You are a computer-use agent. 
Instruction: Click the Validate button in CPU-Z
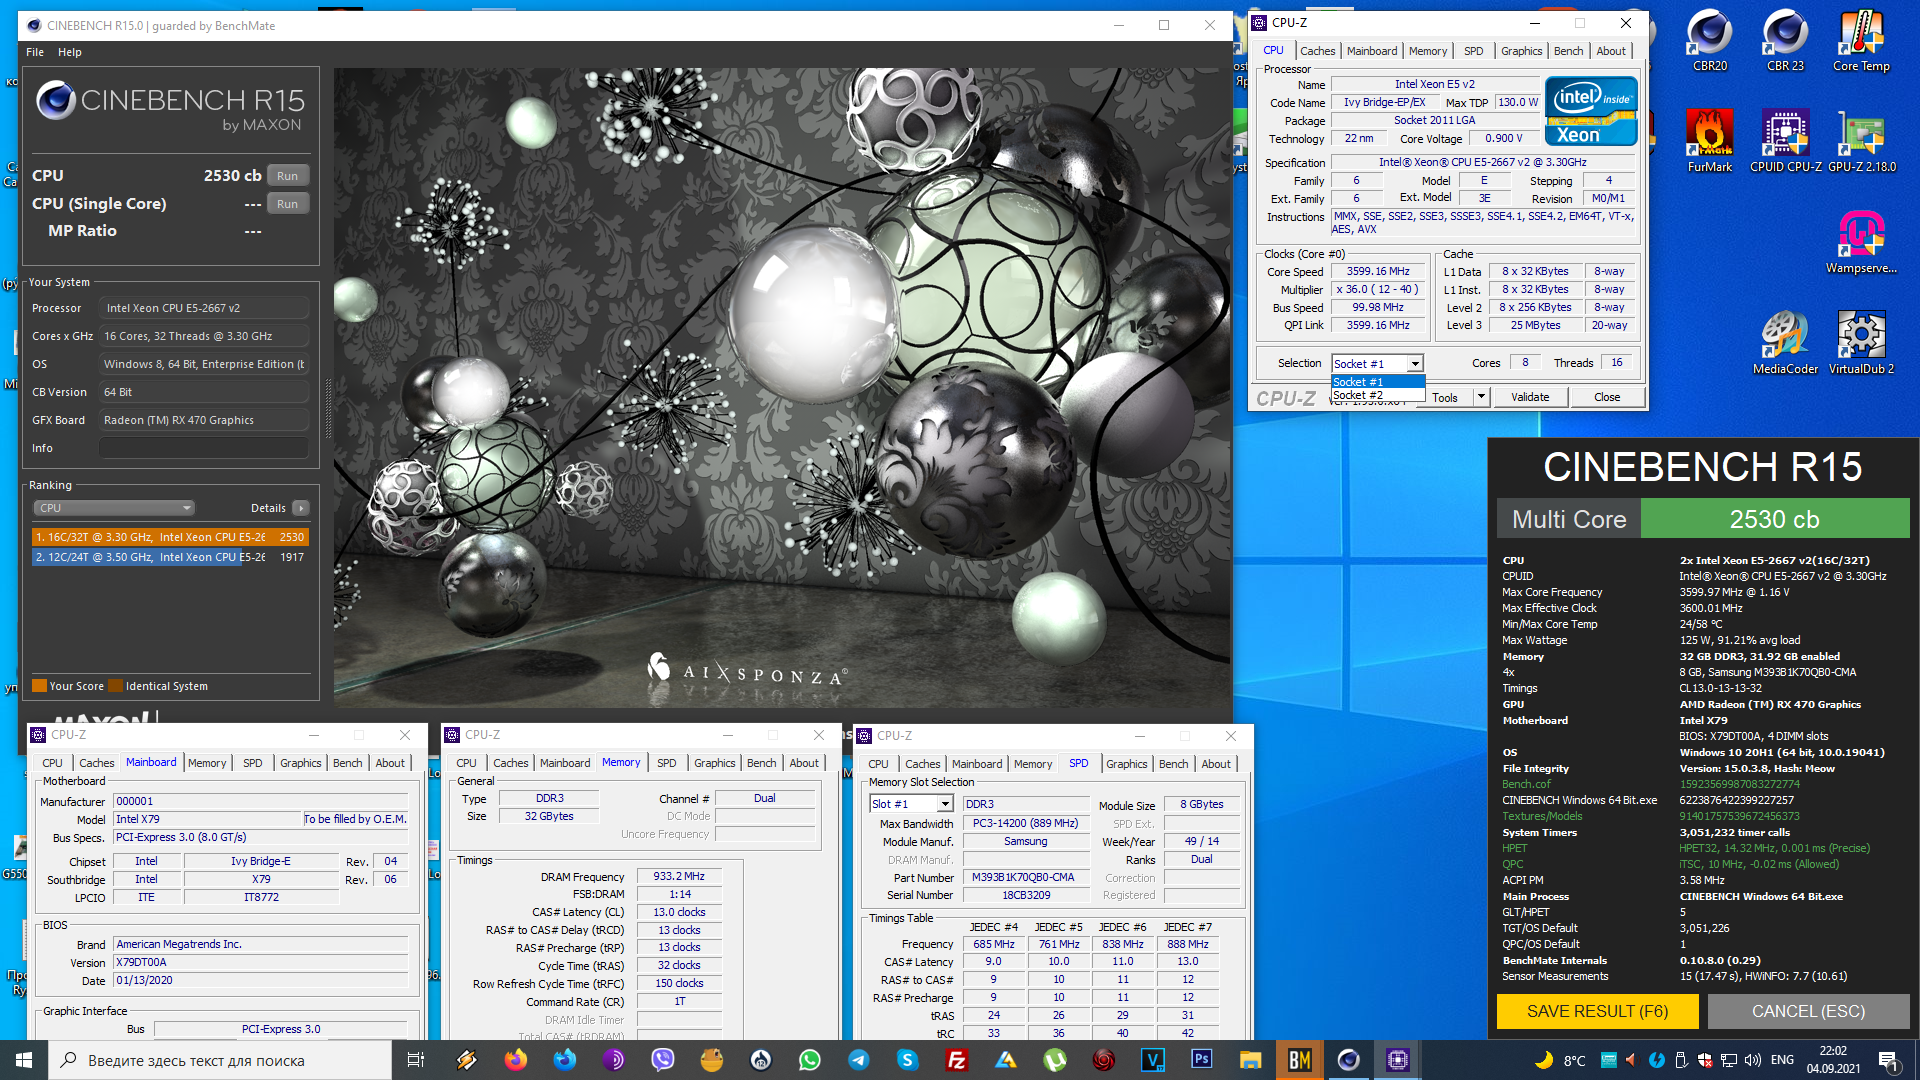(x=1529, y=397)
